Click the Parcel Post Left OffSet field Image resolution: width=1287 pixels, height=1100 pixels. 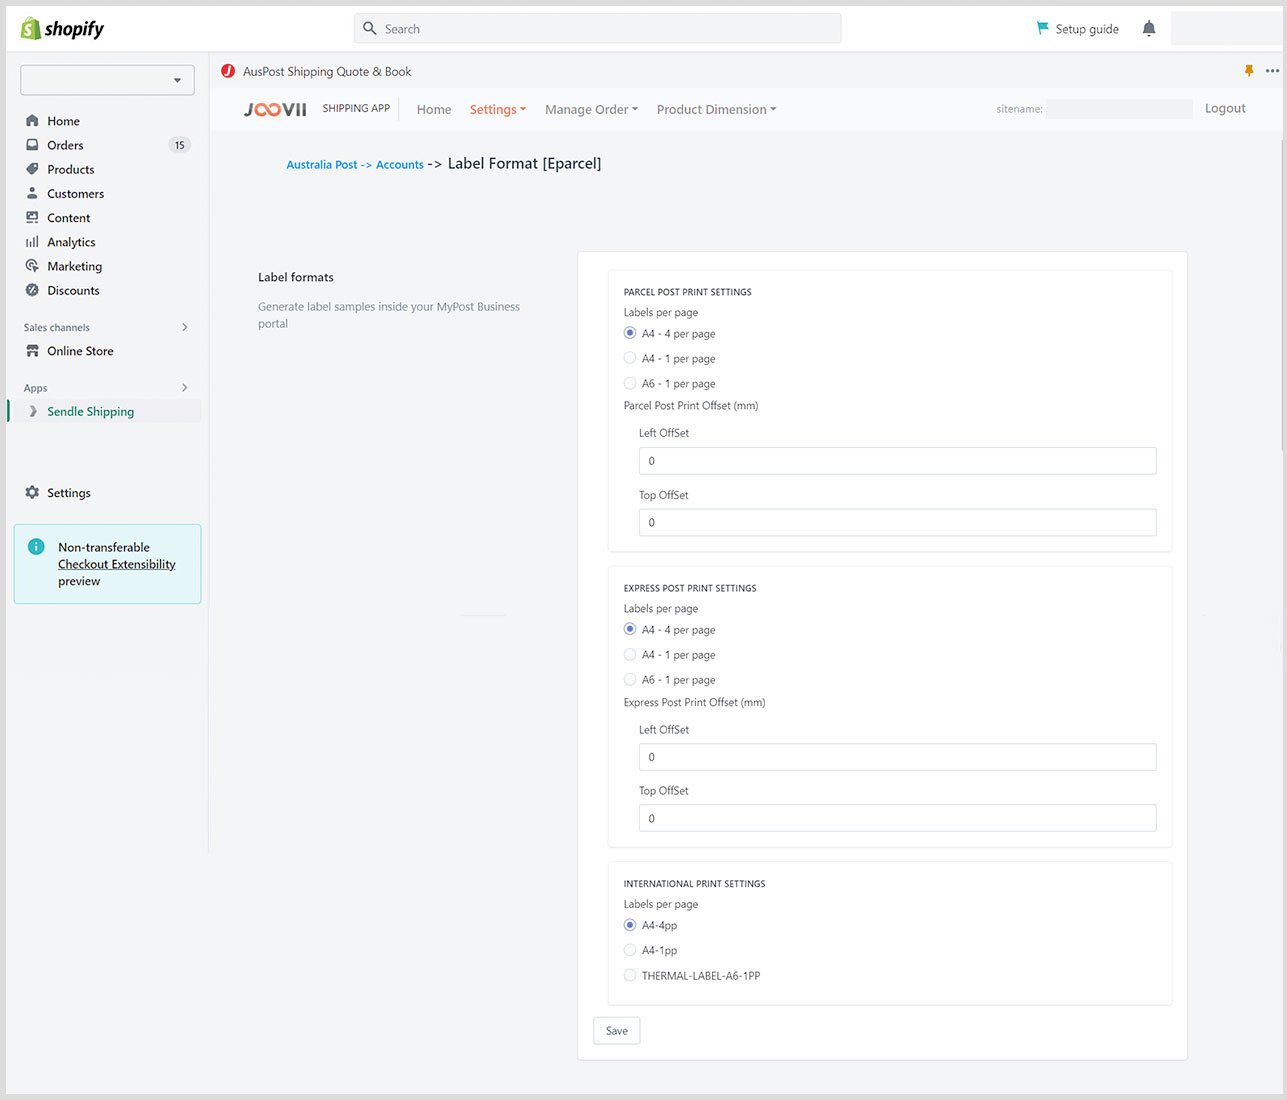(x=897, y=461)
